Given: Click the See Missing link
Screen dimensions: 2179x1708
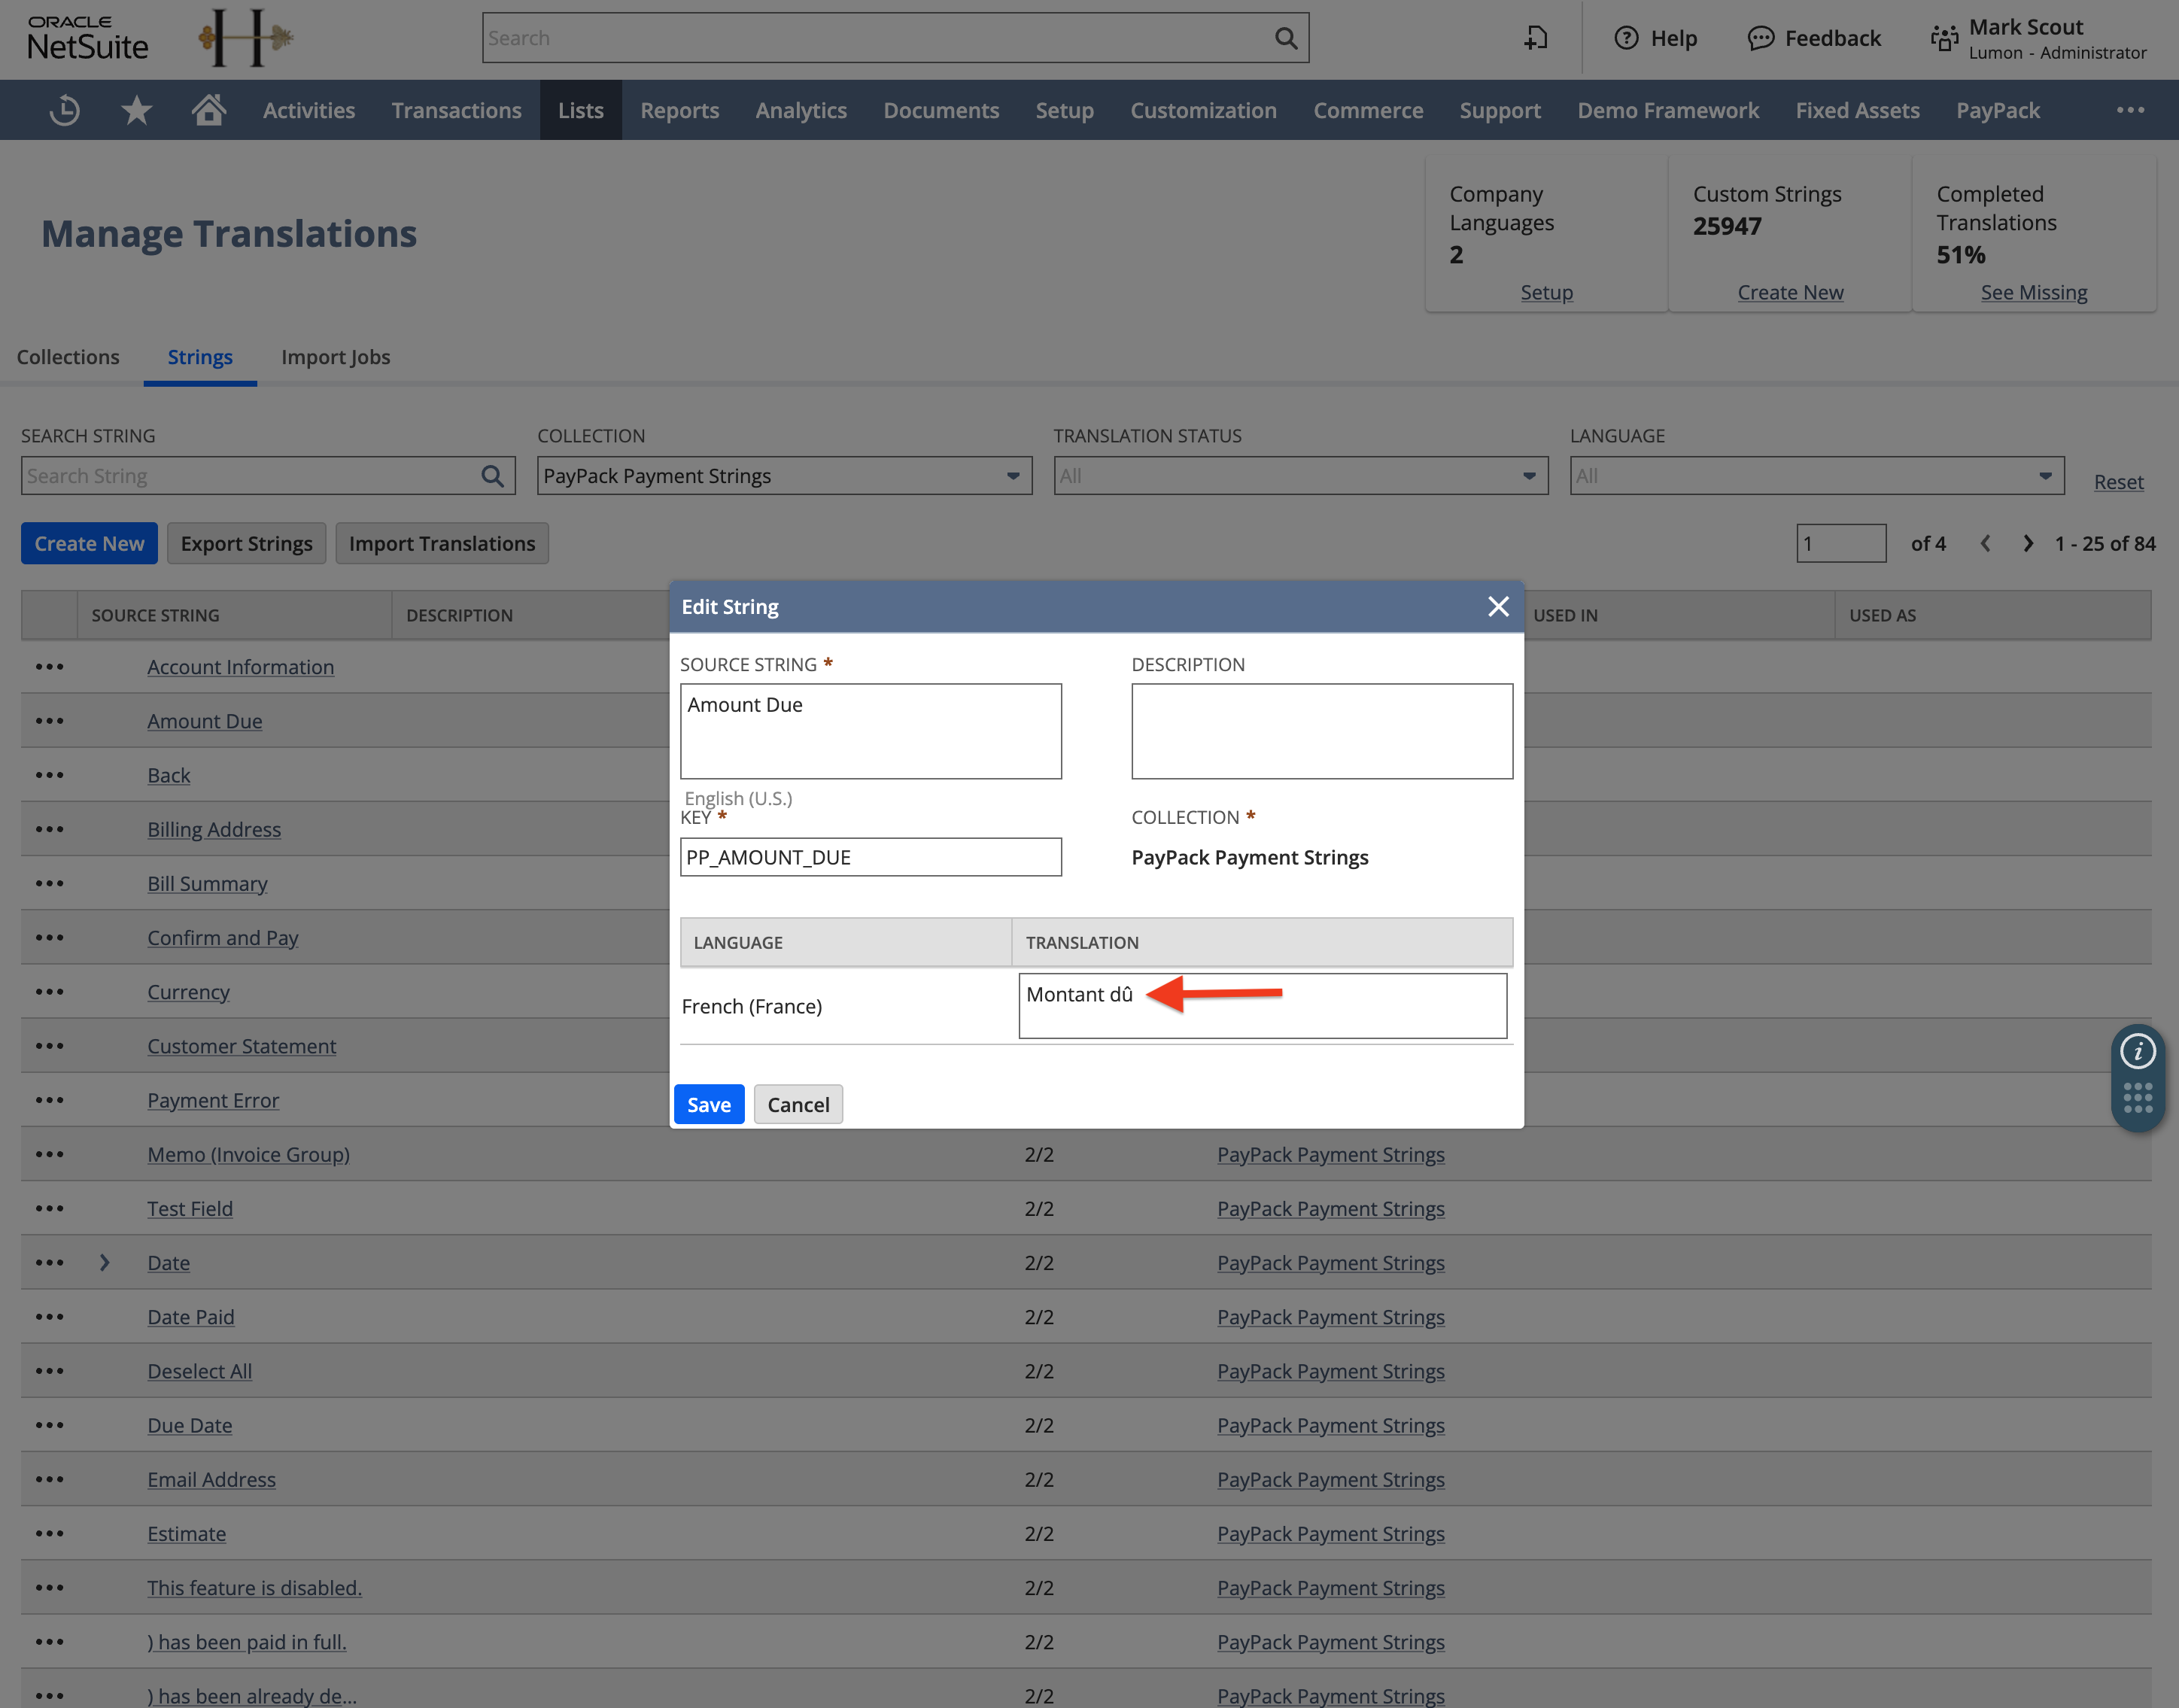Looking at the screenshot, I should tap(2033, 292).
